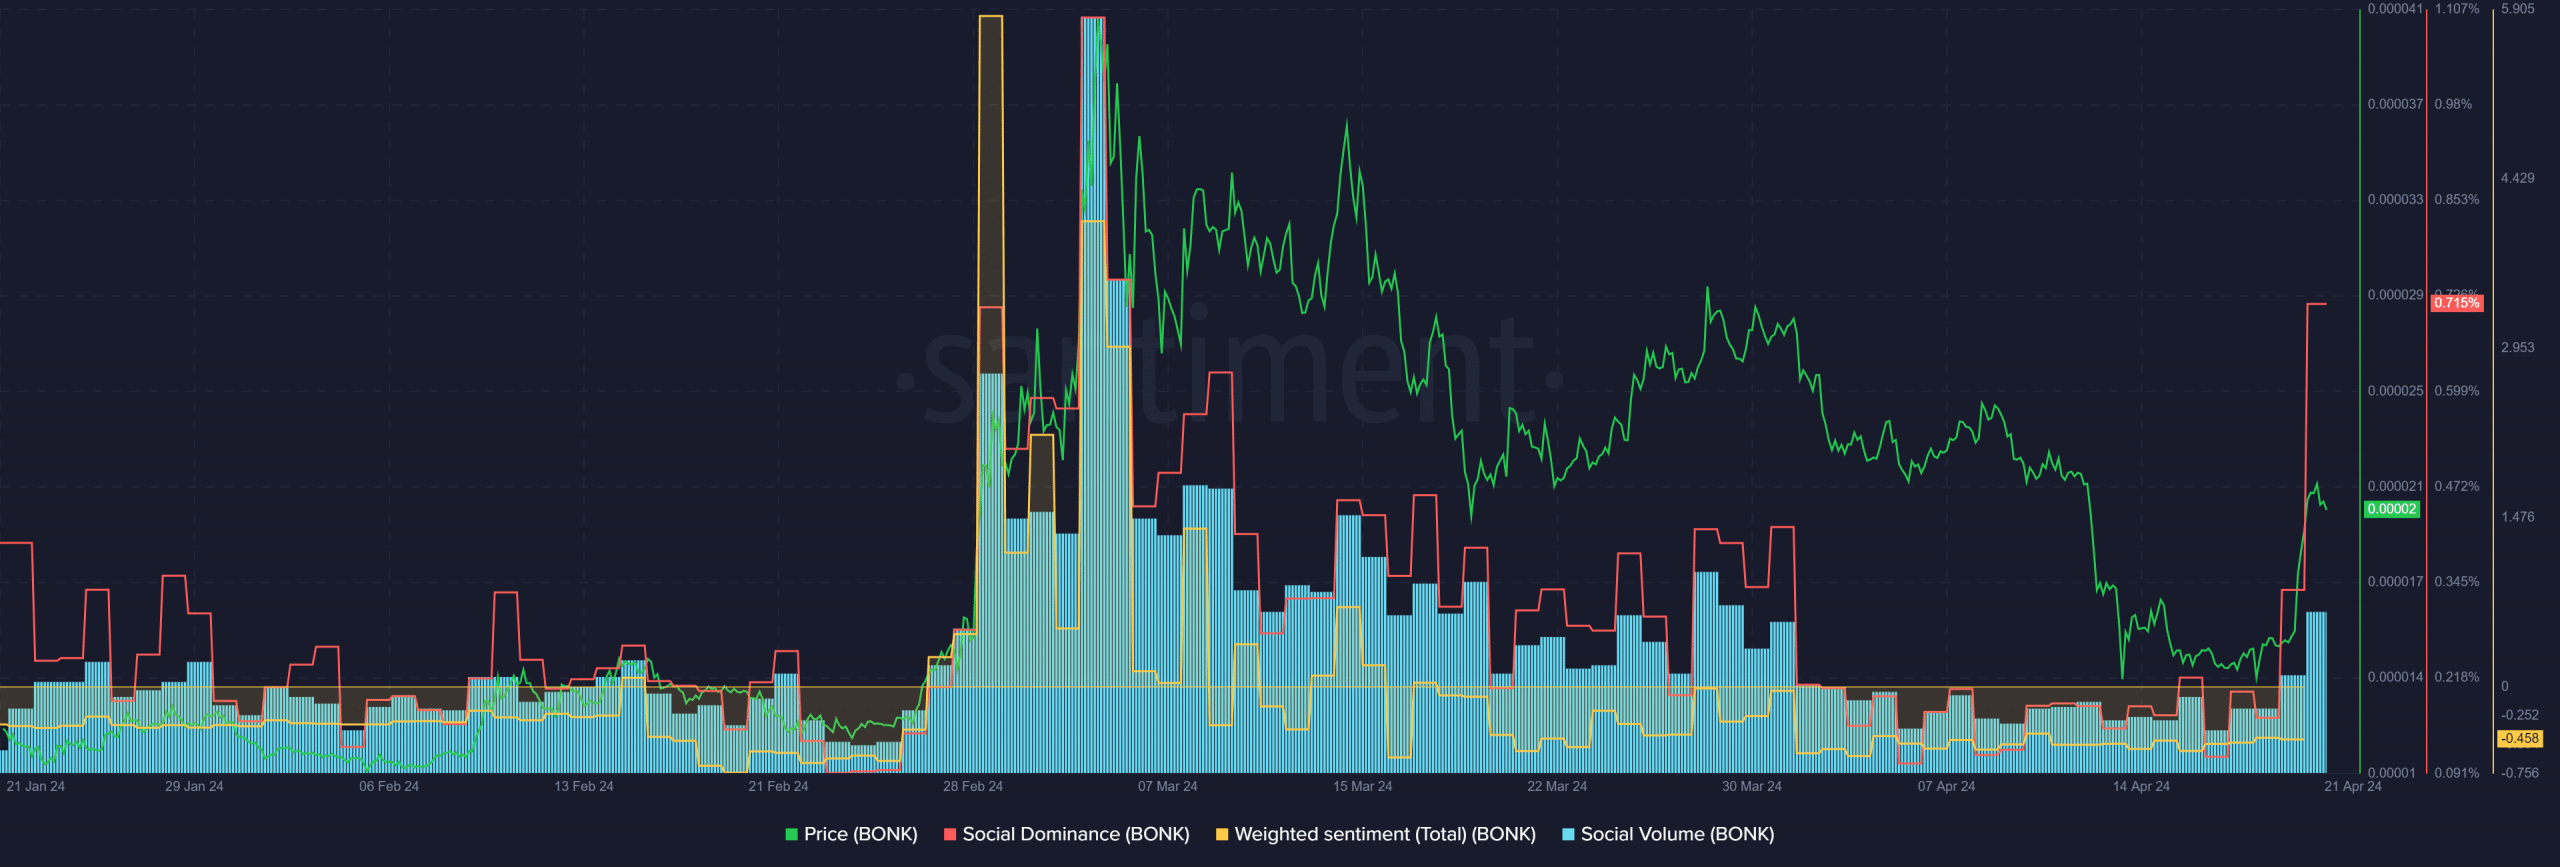
Task: Click the blue Social Volume color square
Action: 1568,834
